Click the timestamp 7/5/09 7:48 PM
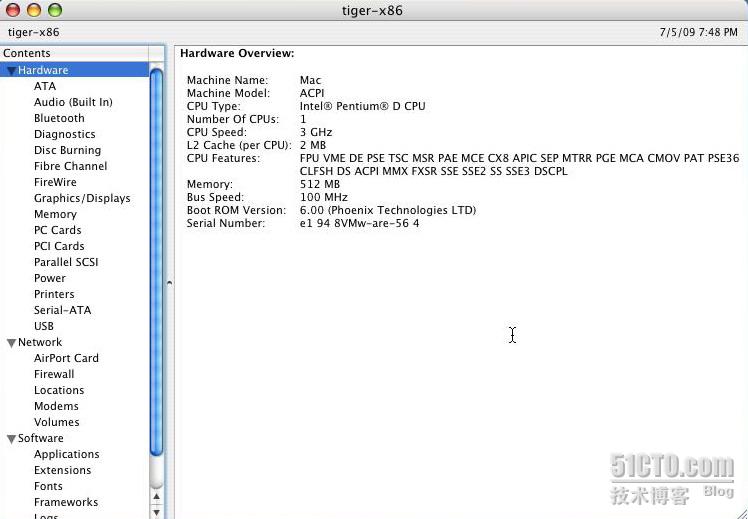748x519 pixels. click(x=698, y=32)
